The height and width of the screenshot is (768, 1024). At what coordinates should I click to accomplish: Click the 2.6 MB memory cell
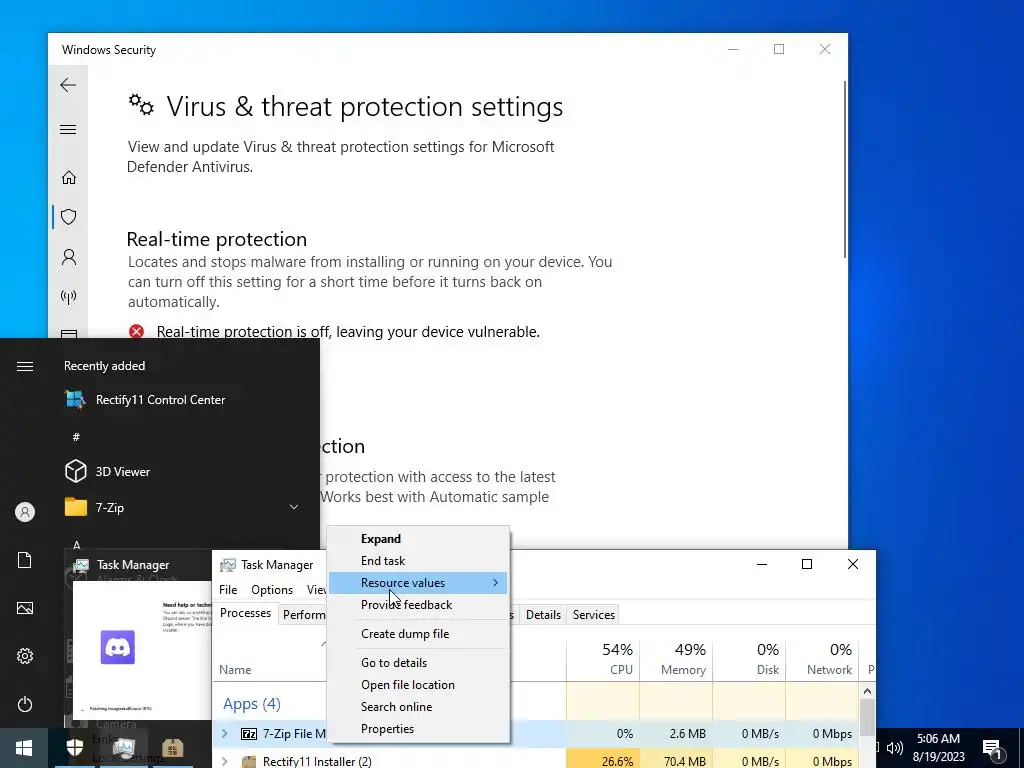676,734
